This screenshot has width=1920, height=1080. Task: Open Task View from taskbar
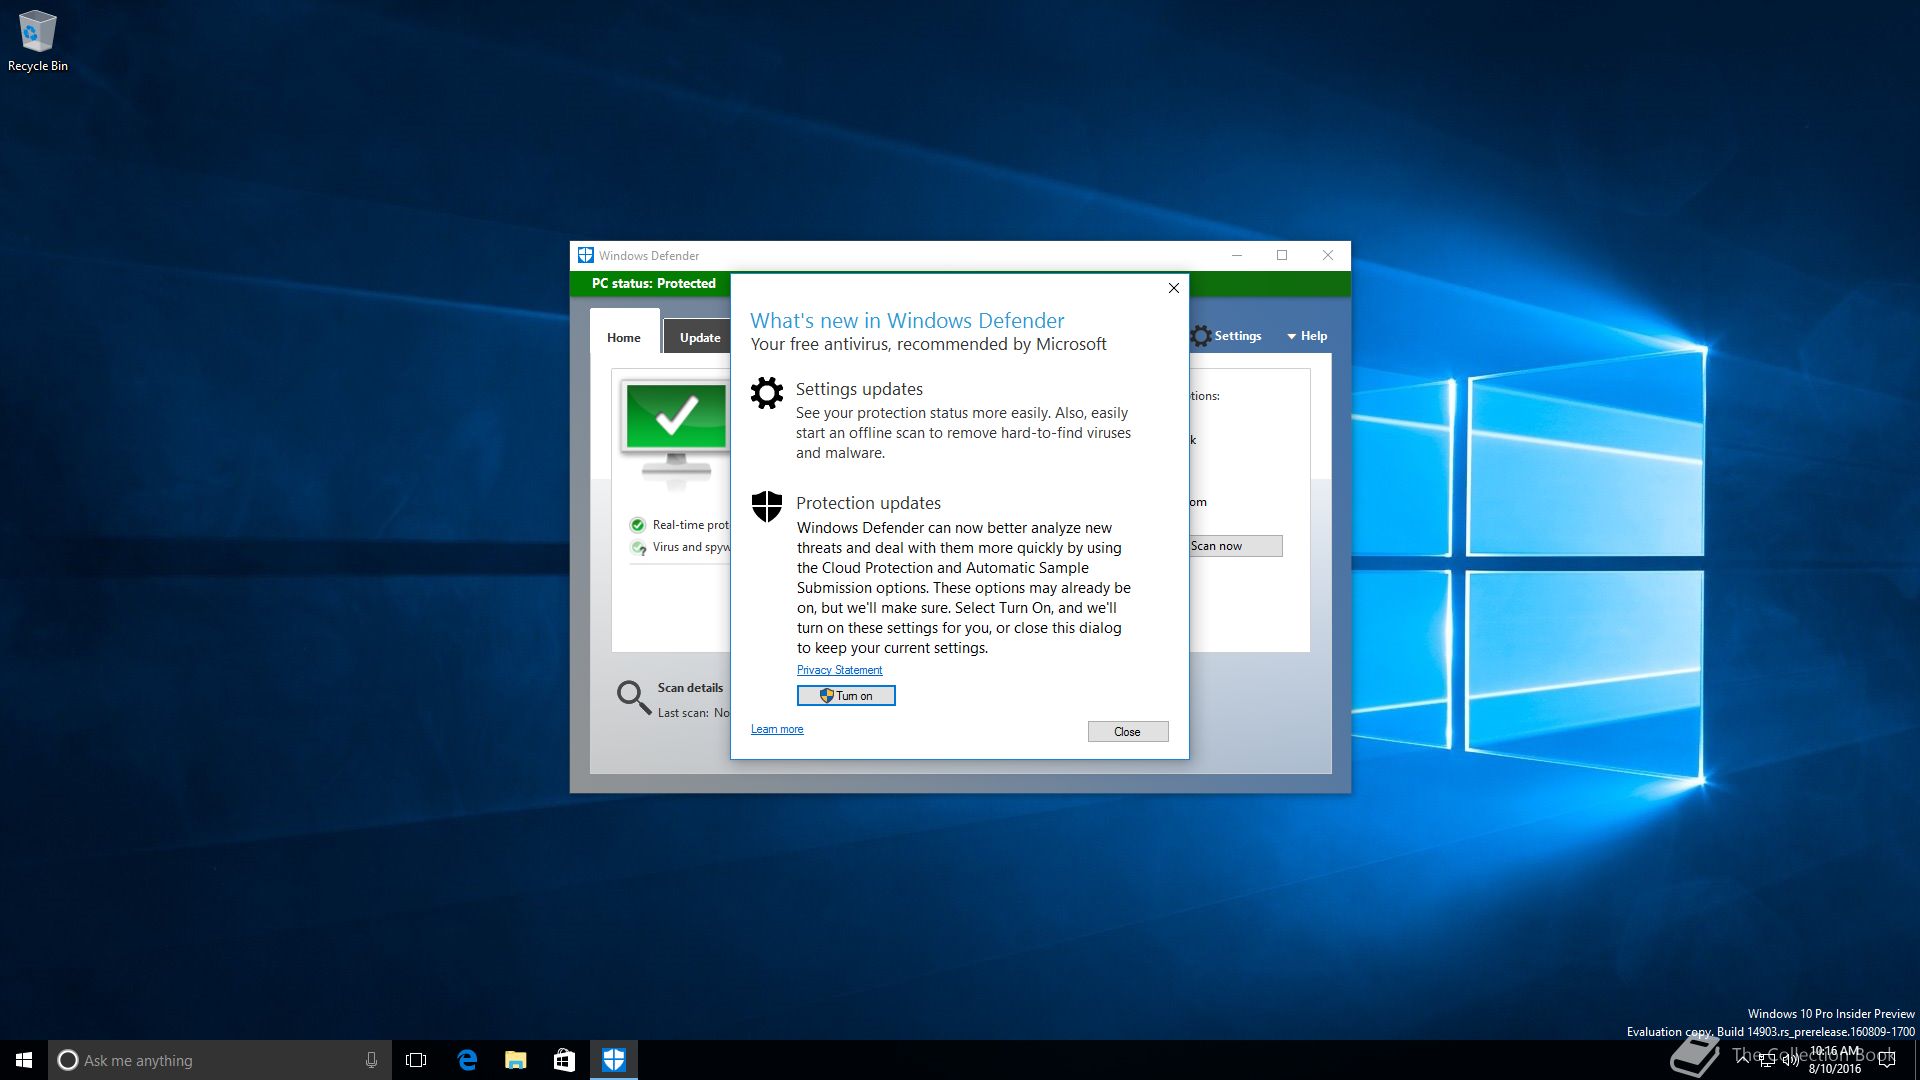point(416,1060)
